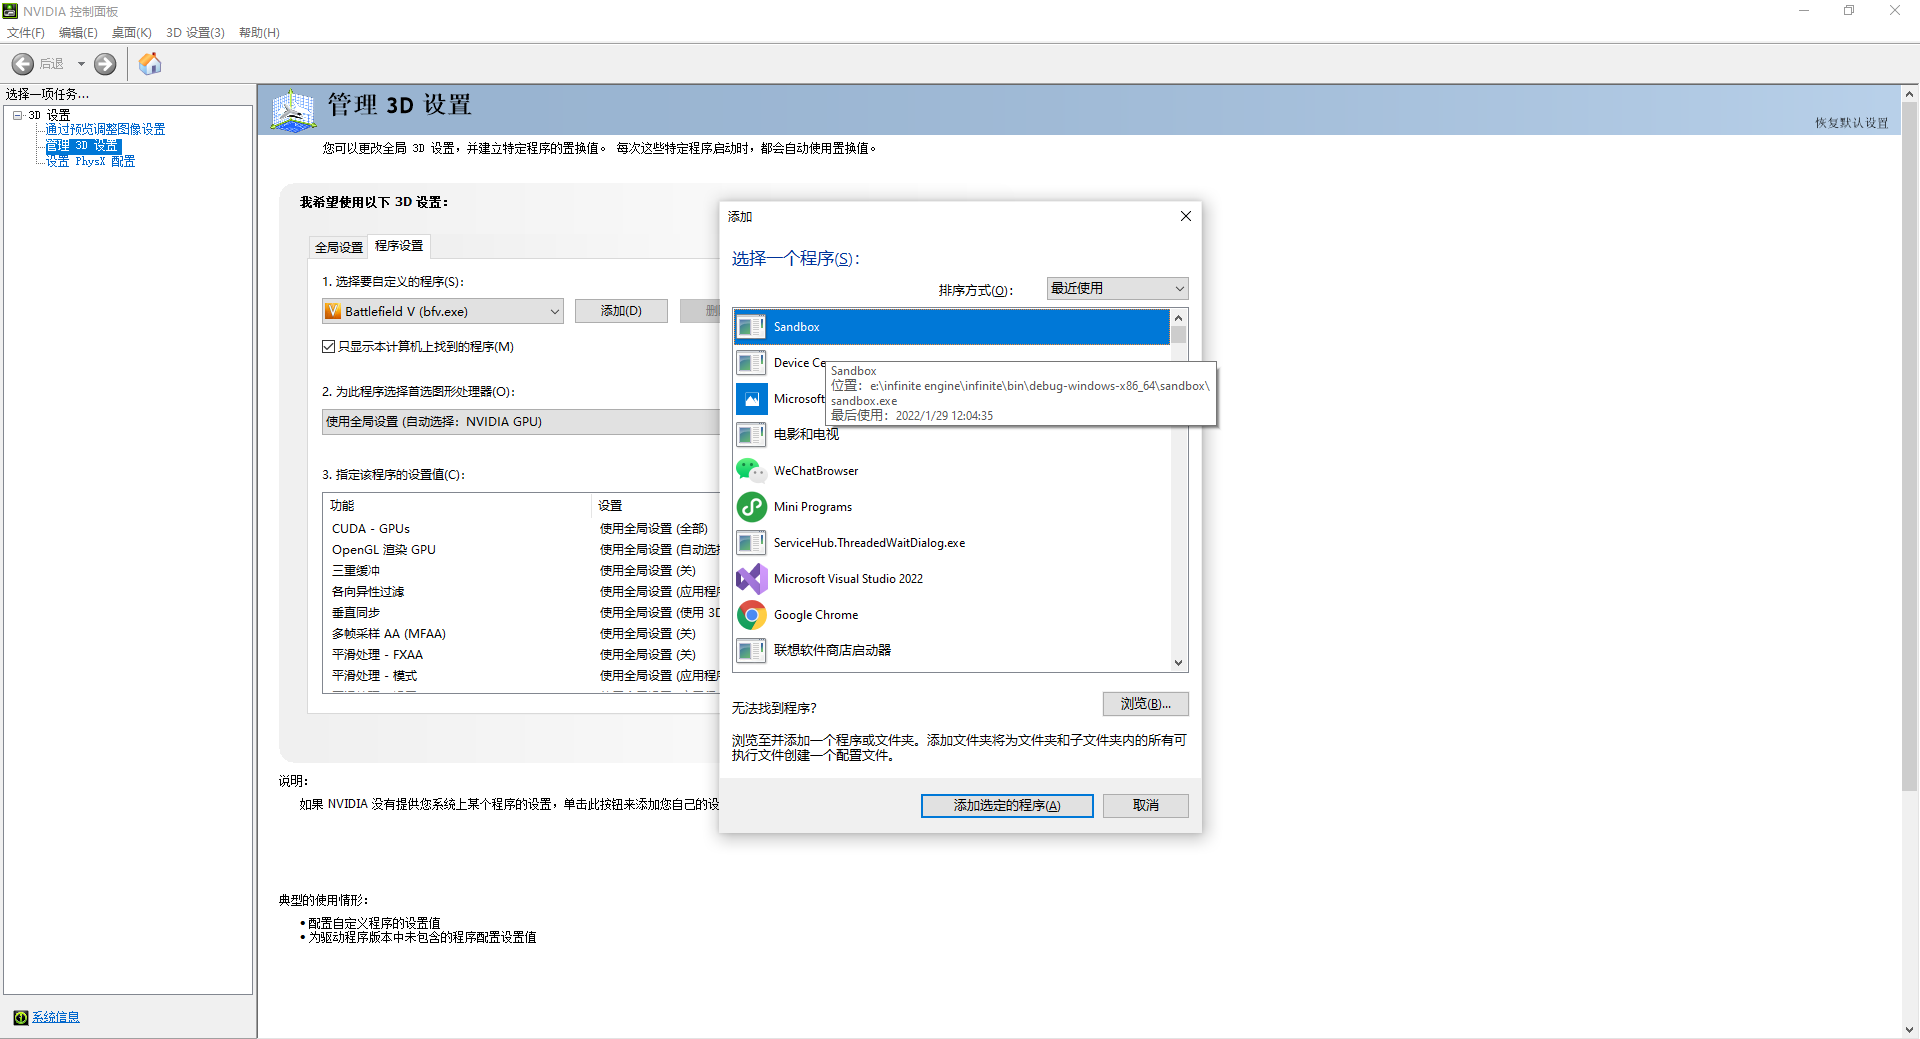Click the main panel vertical scrollbar

coord(1909,446)
